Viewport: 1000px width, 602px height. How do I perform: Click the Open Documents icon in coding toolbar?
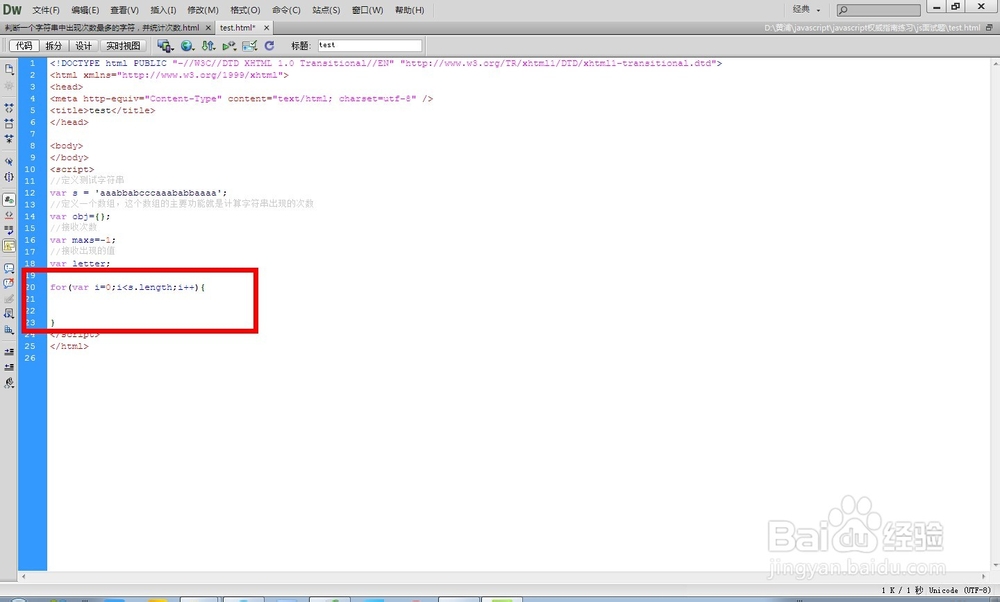pyautogui.click(x=9, y=69)
